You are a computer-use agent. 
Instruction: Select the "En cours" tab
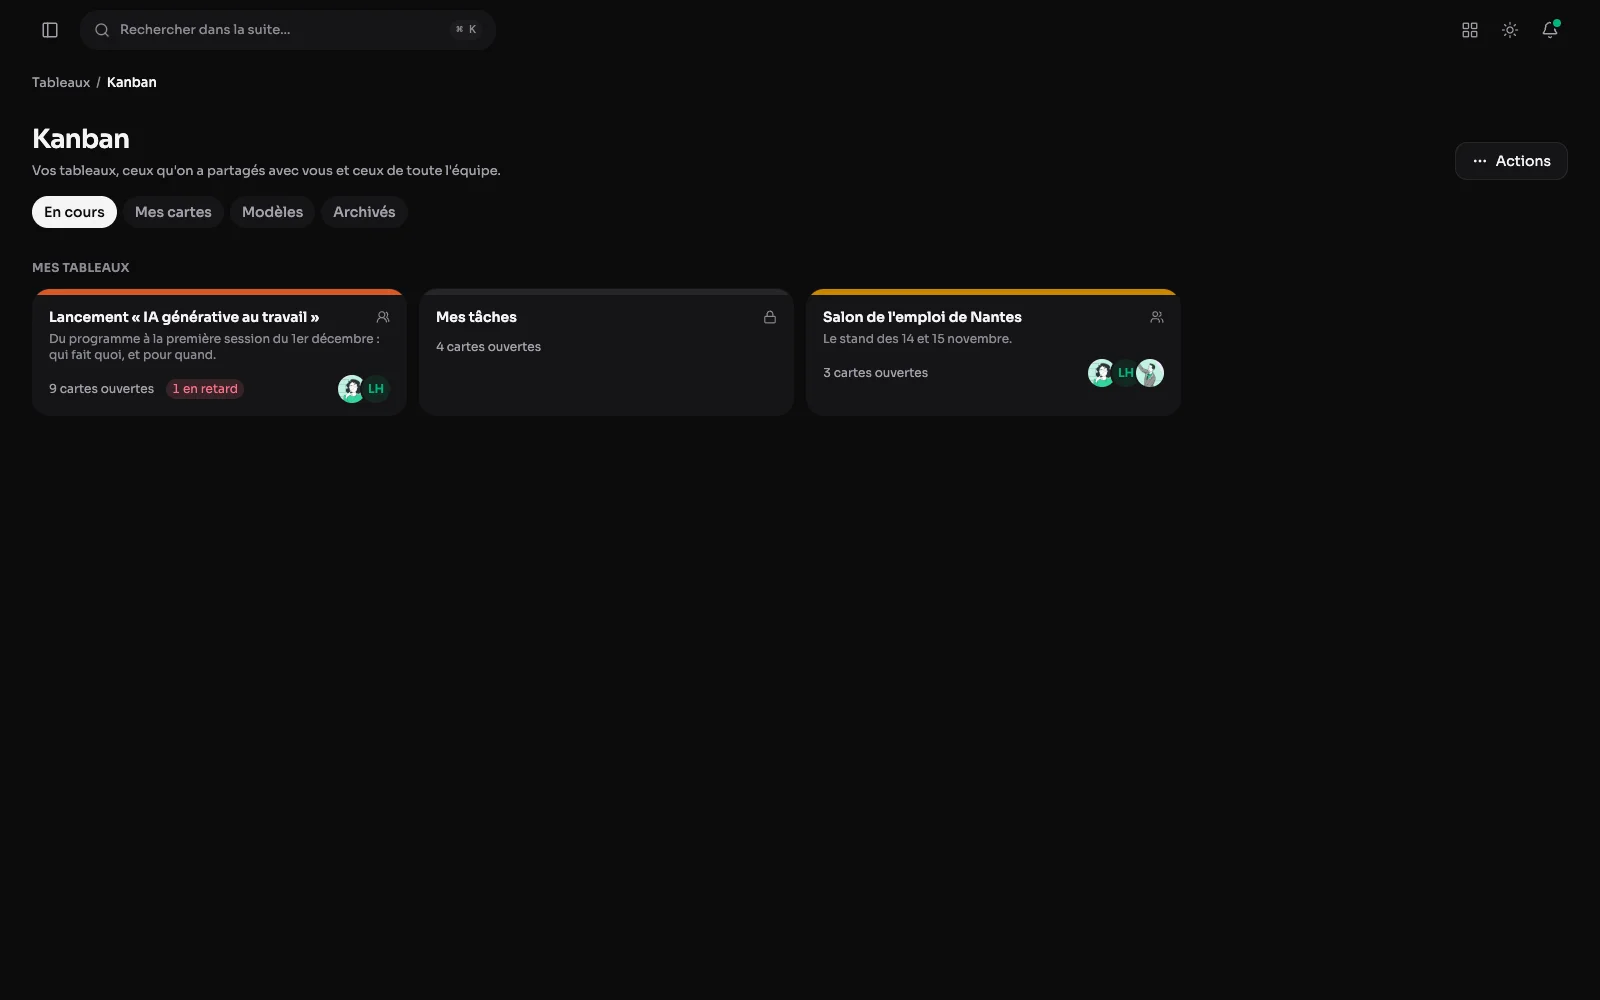74,212
